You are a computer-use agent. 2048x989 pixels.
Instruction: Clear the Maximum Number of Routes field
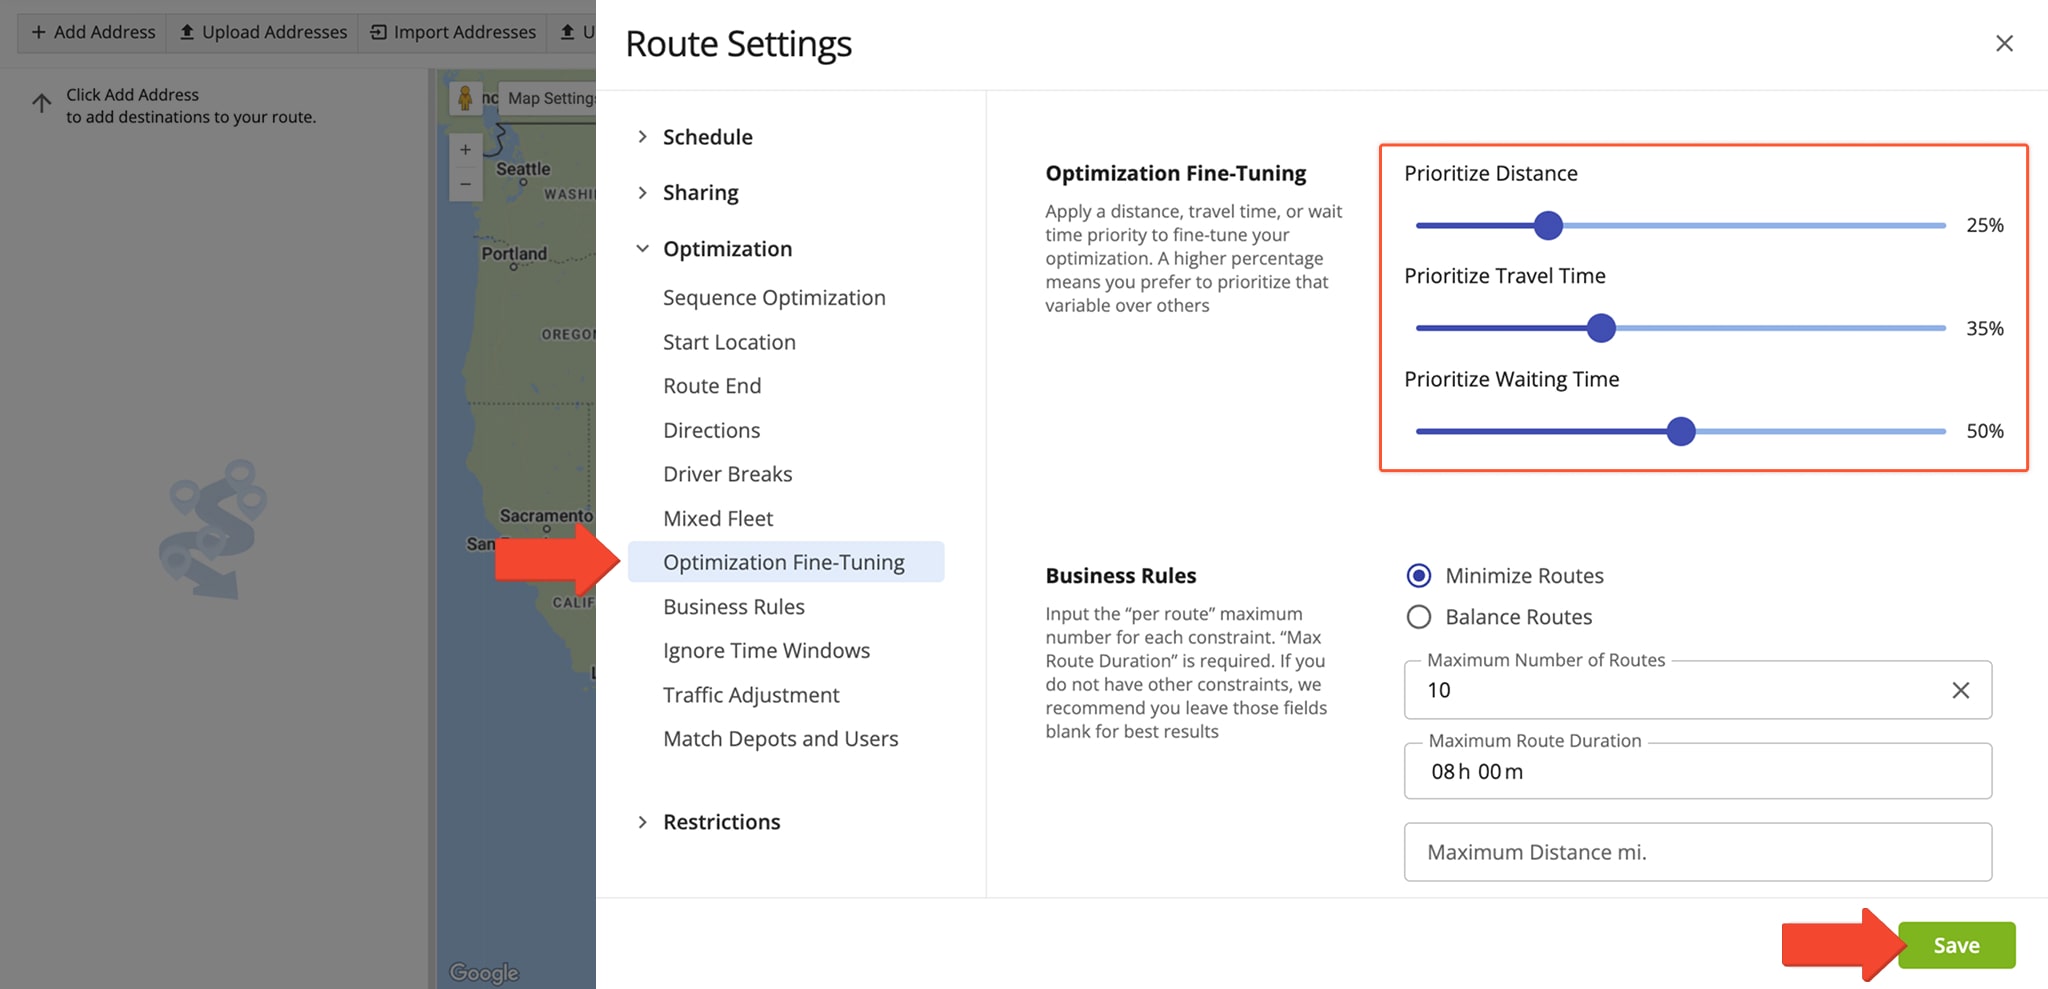1960,690
